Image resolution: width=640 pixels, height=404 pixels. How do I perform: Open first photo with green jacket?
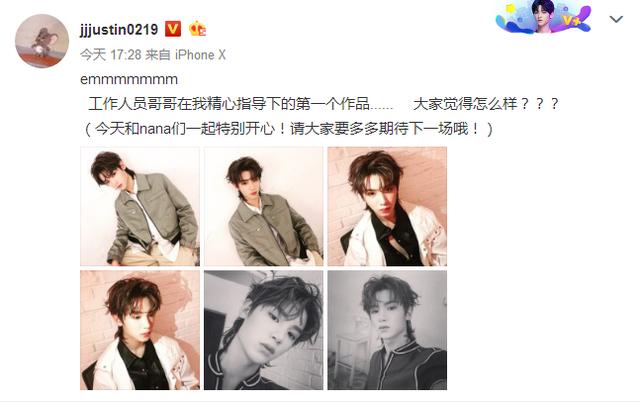point(140,206)
